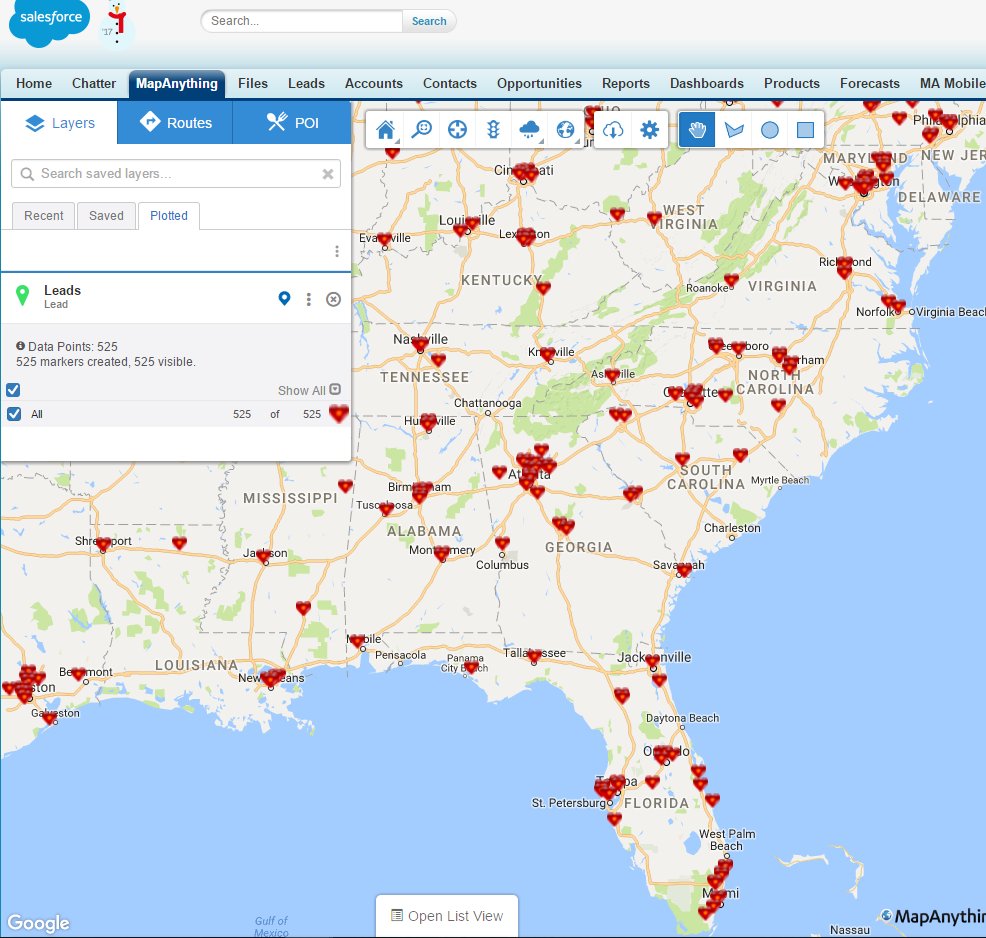Open the Dashboards navigation tab
This screenshot has height=938, width=986.
click(x=707, y=84)
